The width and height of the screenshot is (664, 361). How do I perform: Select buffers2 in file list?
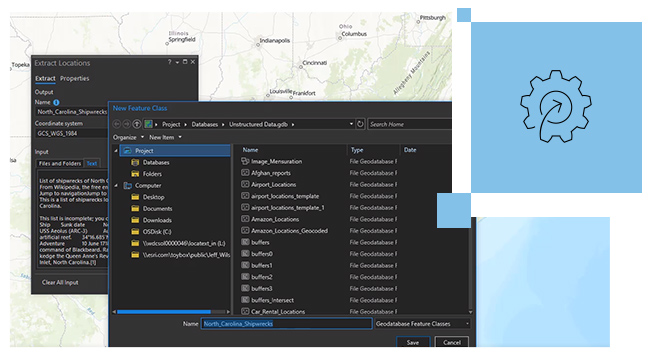(262, 277)
